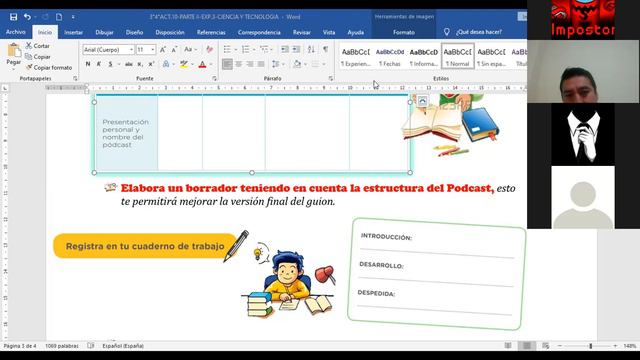Toggle subscript formatting
640x360 pixels.
tap(140, 64)
